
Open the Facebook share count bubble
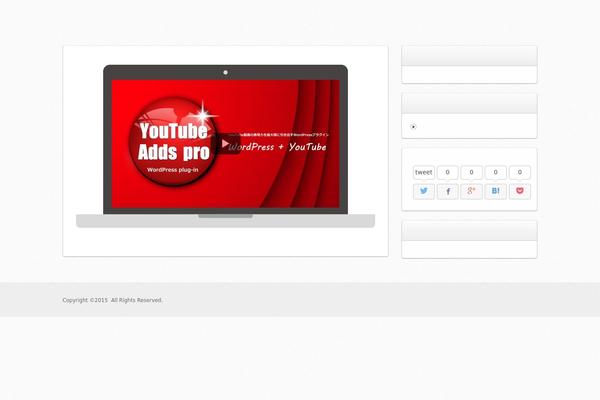click(x=448, y=172)
